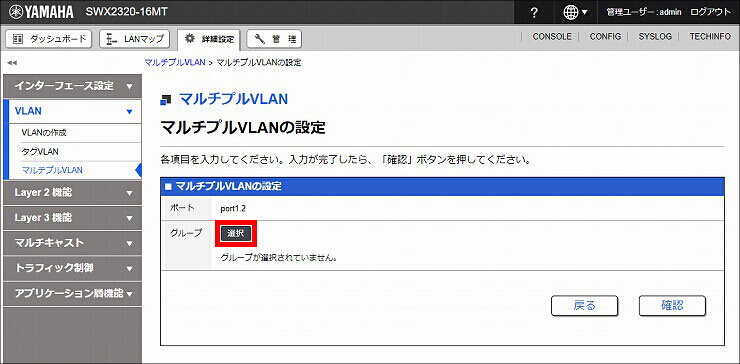Click the ポート row label
The height and width of the screenshot is (364, 740).
coord(182,208)
